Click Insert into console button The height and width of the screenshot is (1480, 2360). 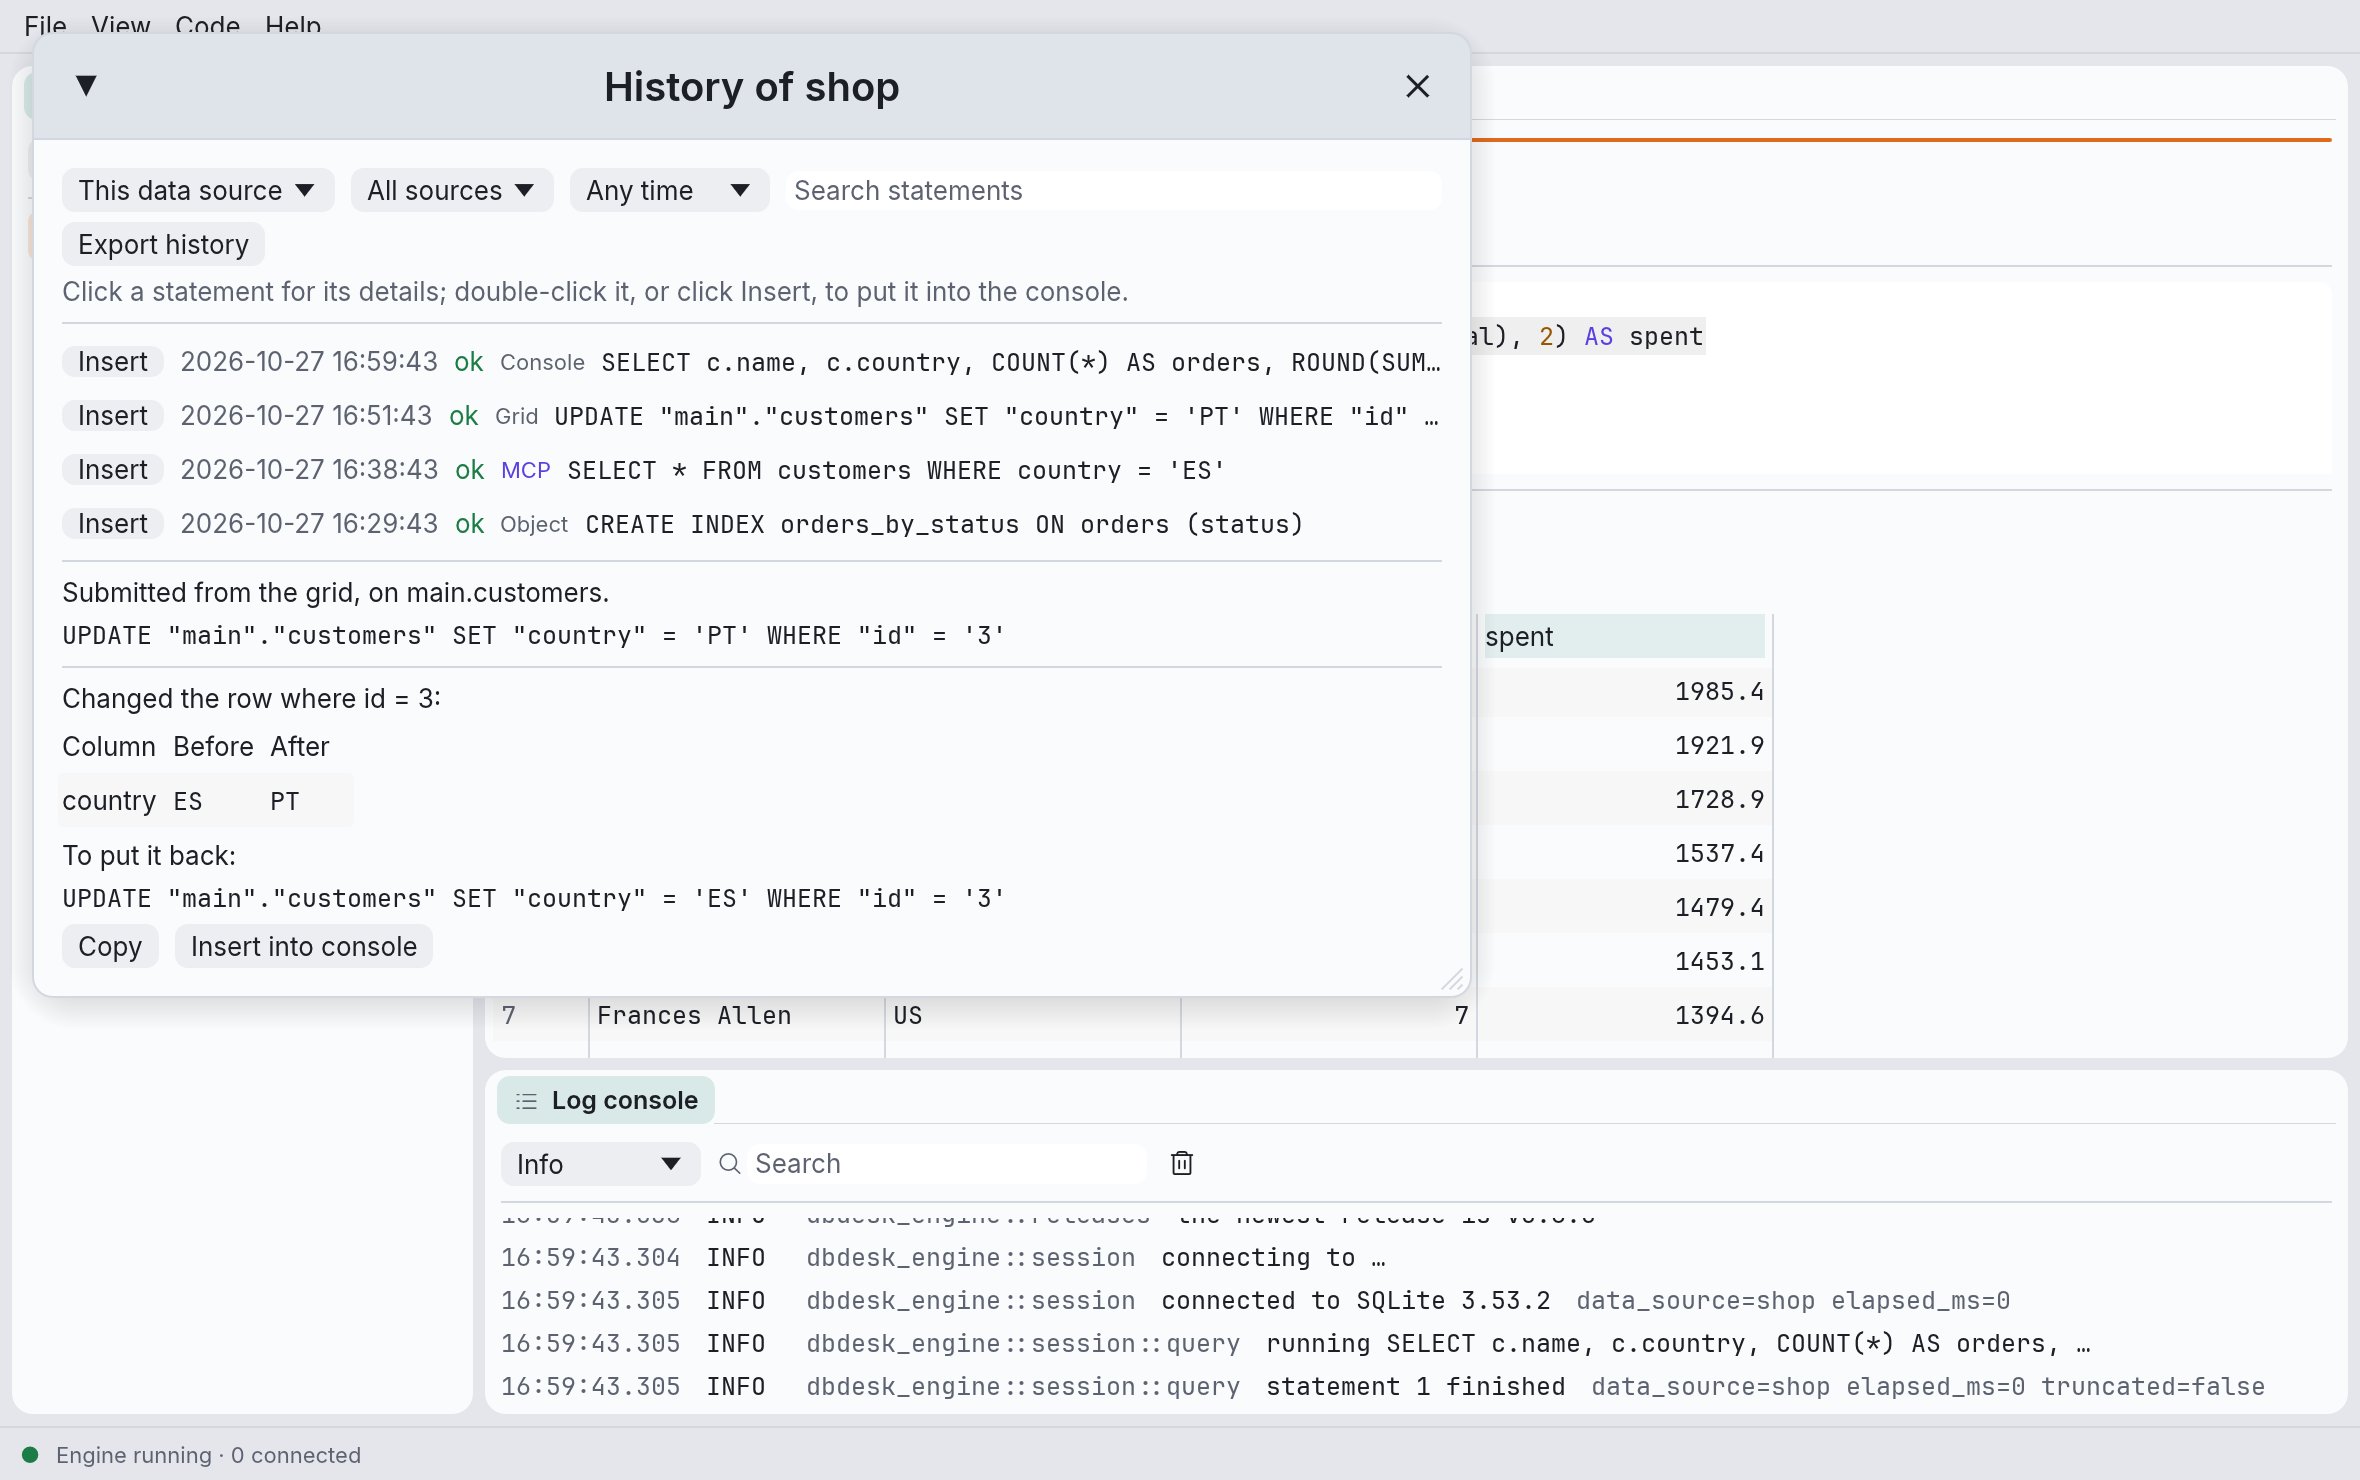coord(303,946)
